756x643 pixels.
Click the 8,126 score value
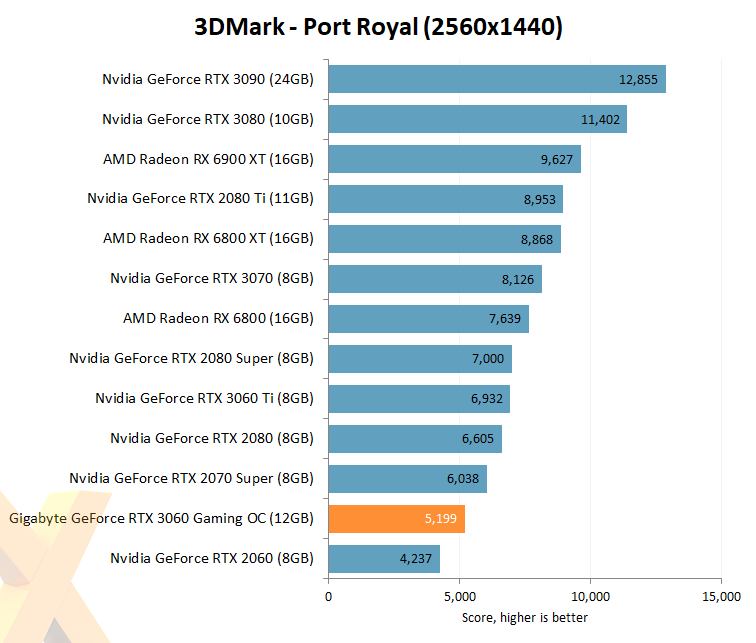(518, 280)
